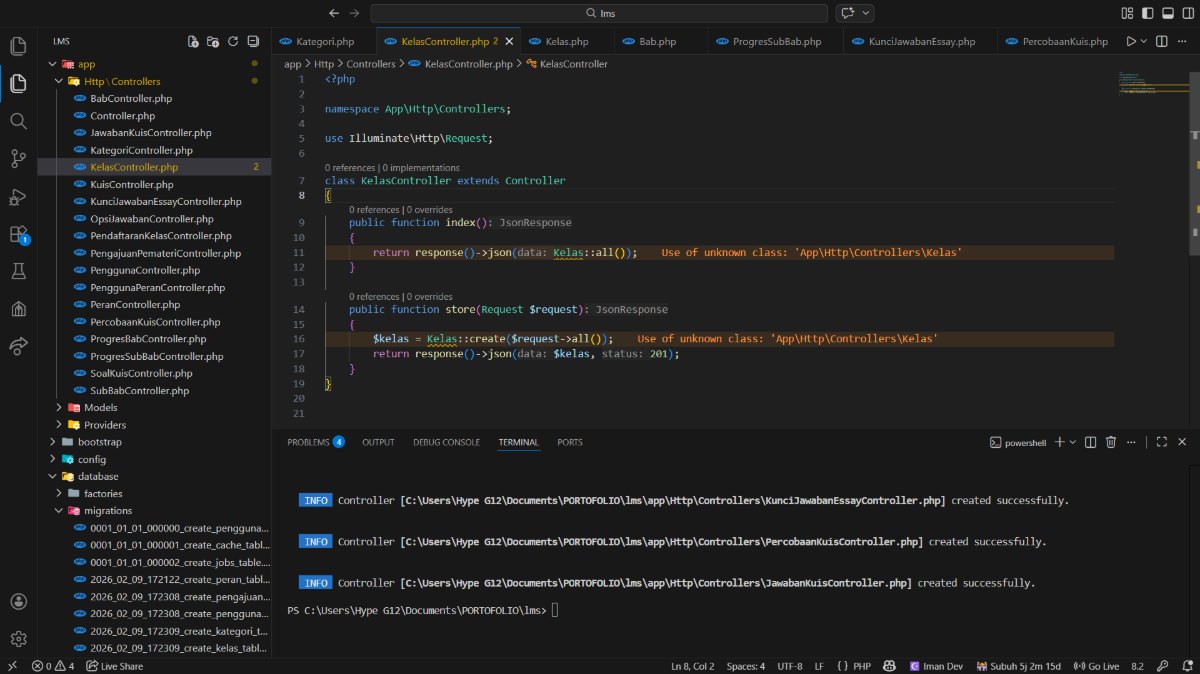Split the editor to the right

tap(1162, 42)
